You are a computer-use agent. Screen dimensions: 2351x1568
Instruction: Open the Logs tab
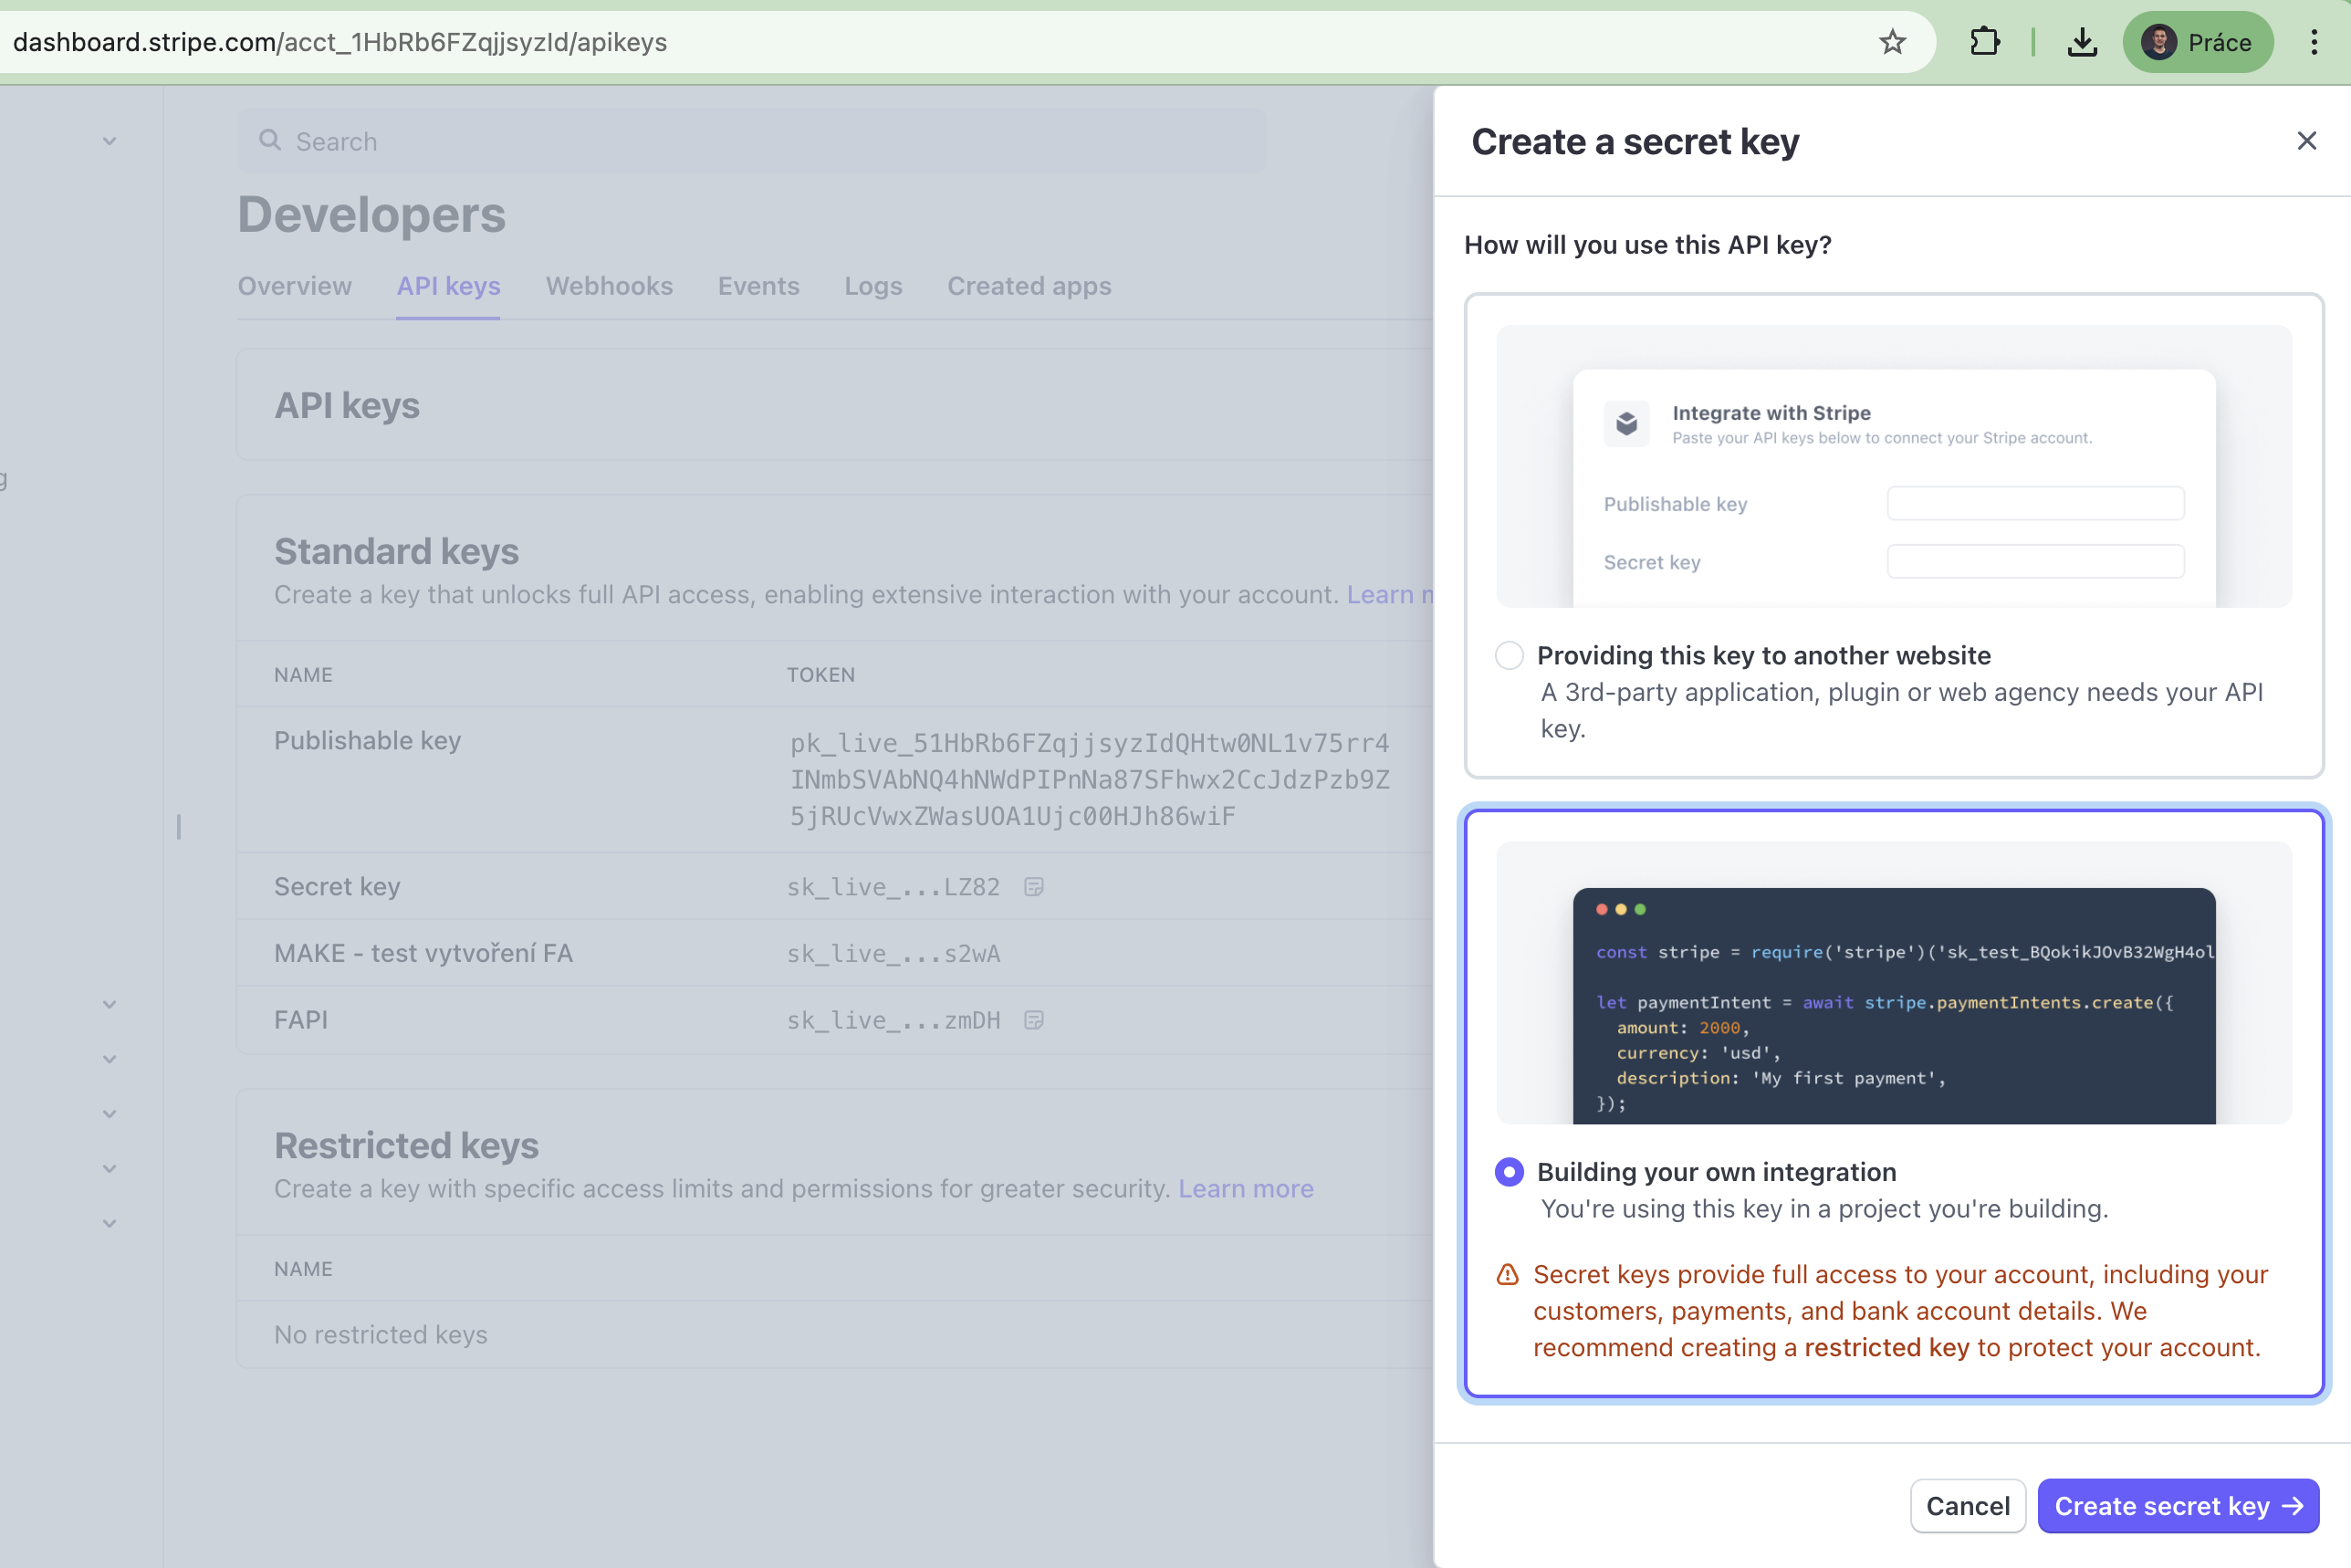point(873,286)
